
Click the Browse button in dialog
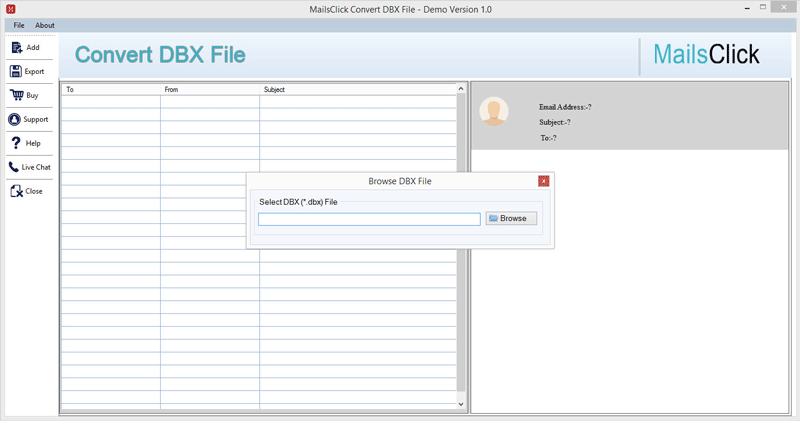pyautogui.click(x=511, y=218)
